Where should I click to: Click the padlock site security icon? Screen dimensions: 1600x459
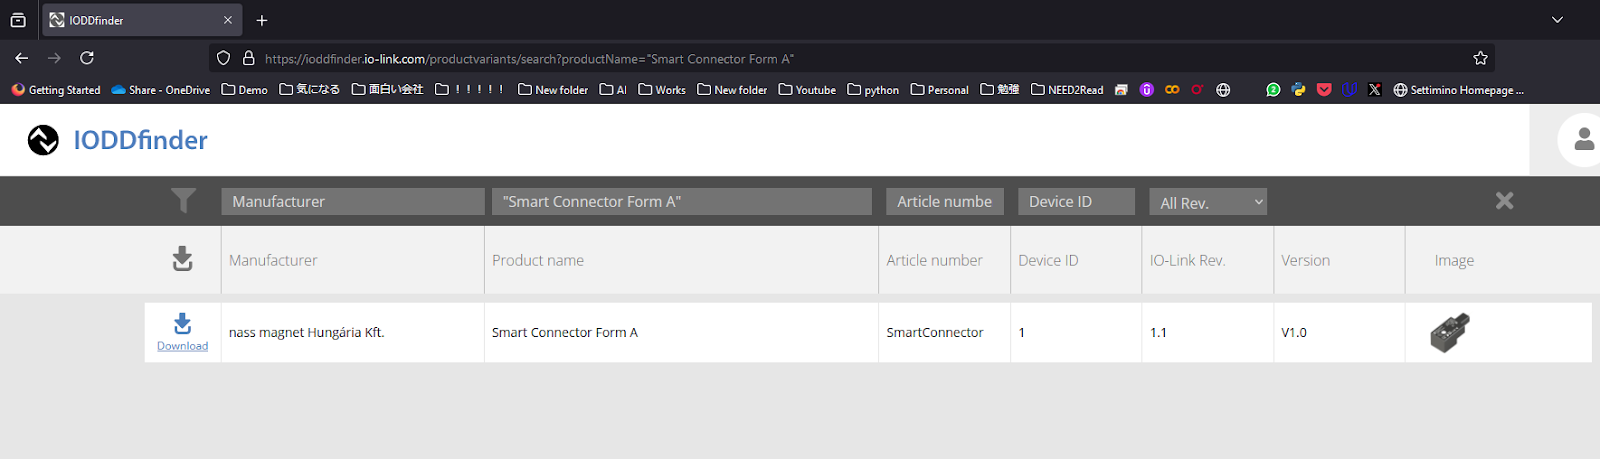(249, 58)
